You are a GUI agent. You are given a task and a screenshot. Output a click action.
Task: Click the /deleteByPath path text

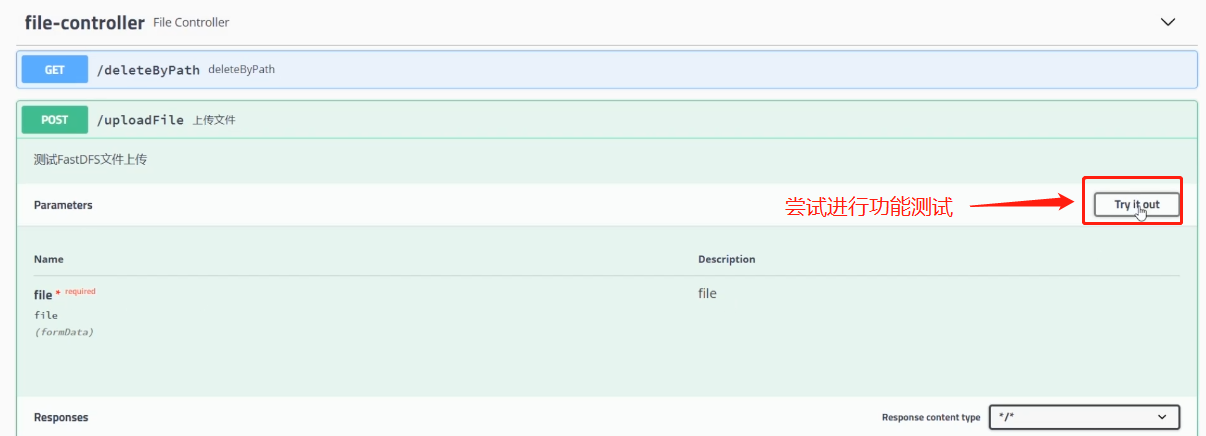(148, 70)
